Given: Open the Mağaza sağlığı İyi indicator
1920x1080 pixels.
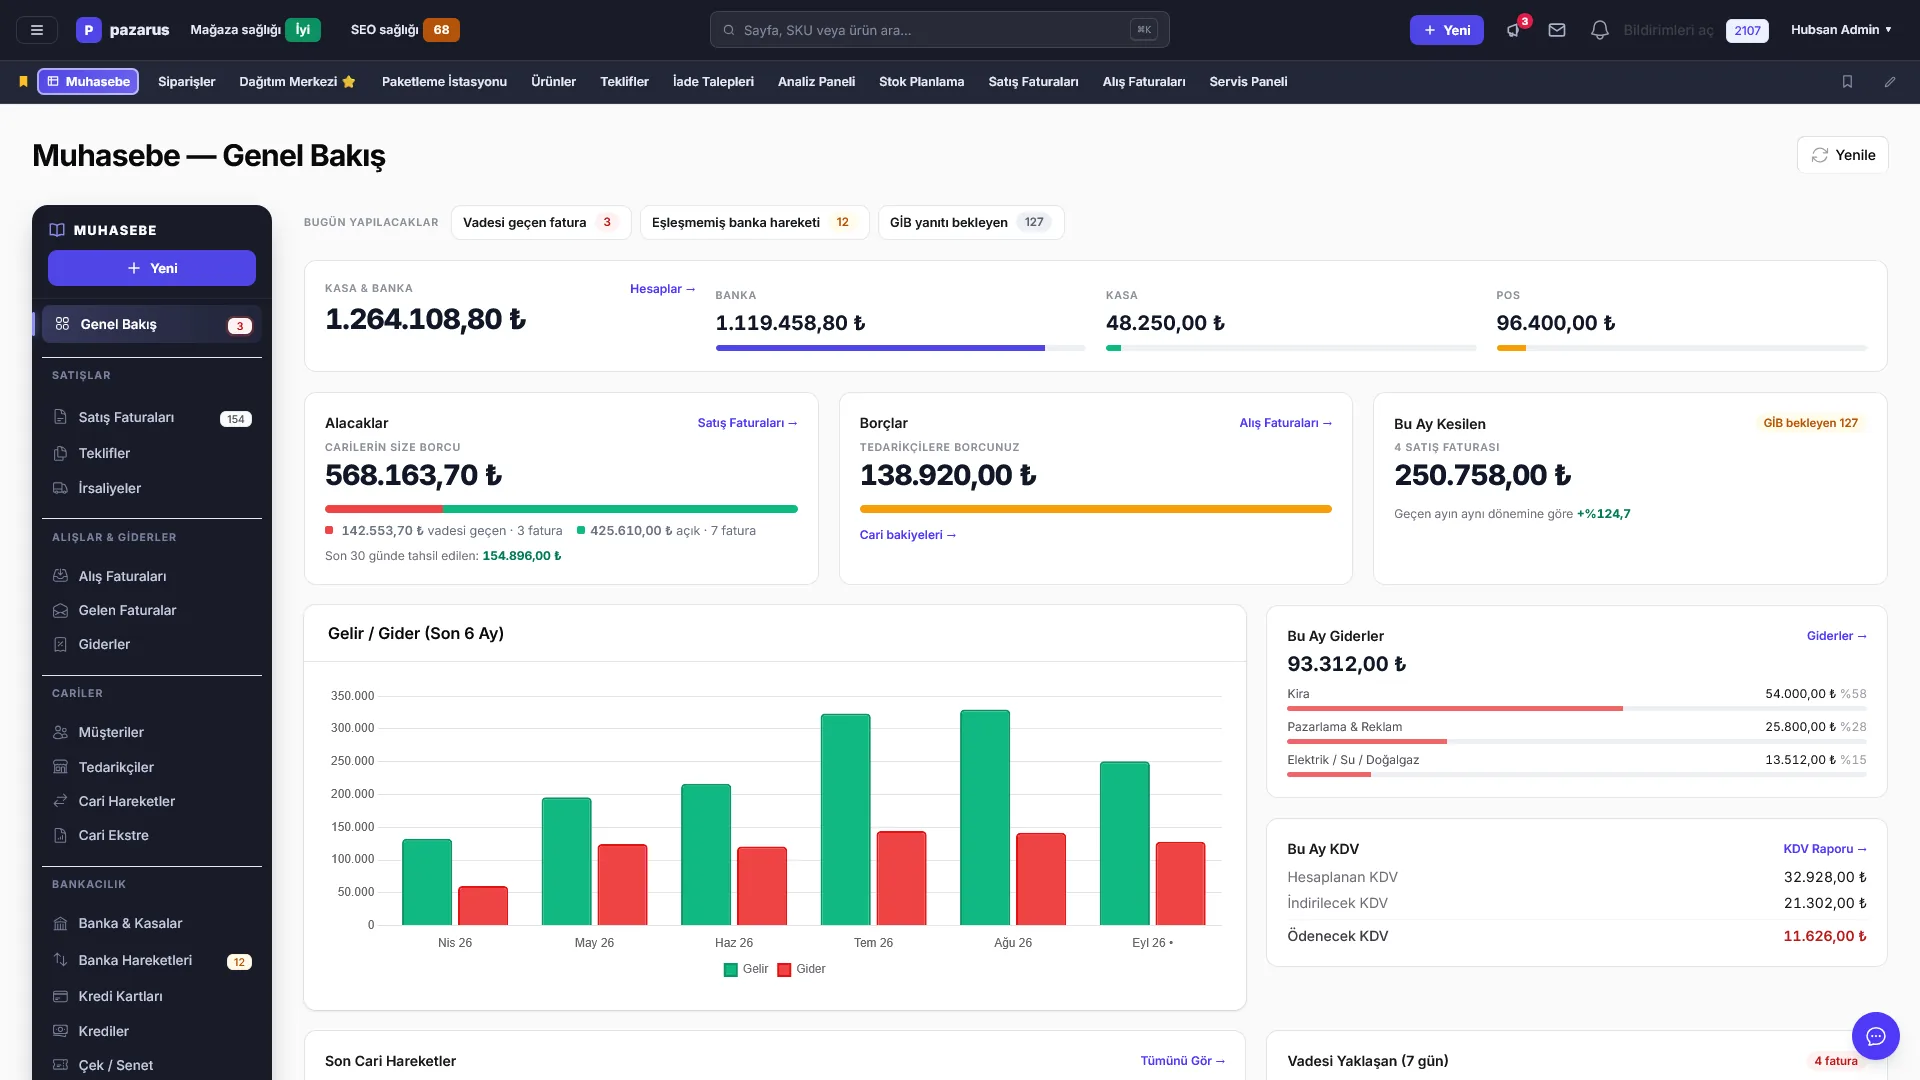Looking at the screenshot, I should click(255, 30).
